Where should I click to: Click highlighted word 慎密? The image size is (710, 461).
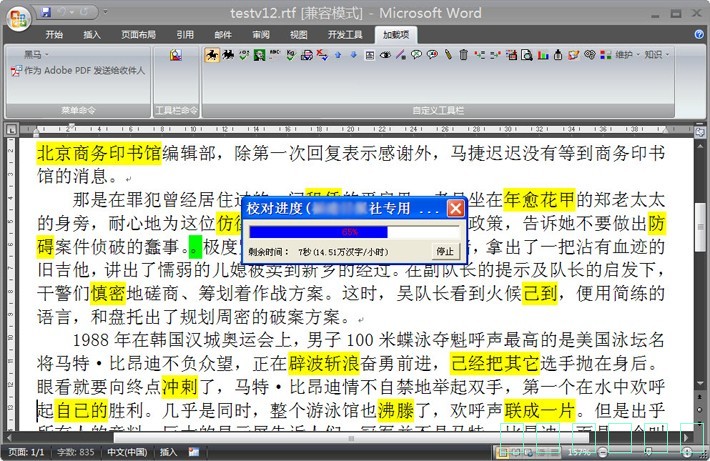tap(108, 293)
